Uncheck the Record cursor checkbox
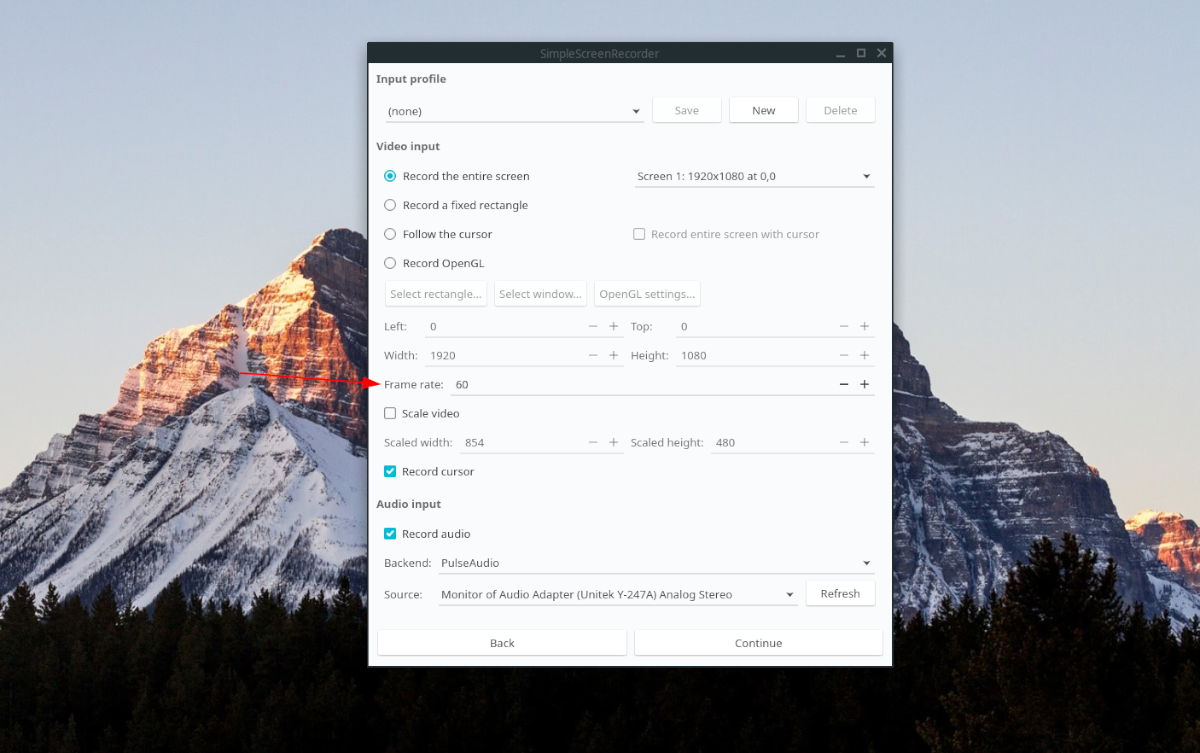Screen dimensions: 1200x753 point(390,471)
